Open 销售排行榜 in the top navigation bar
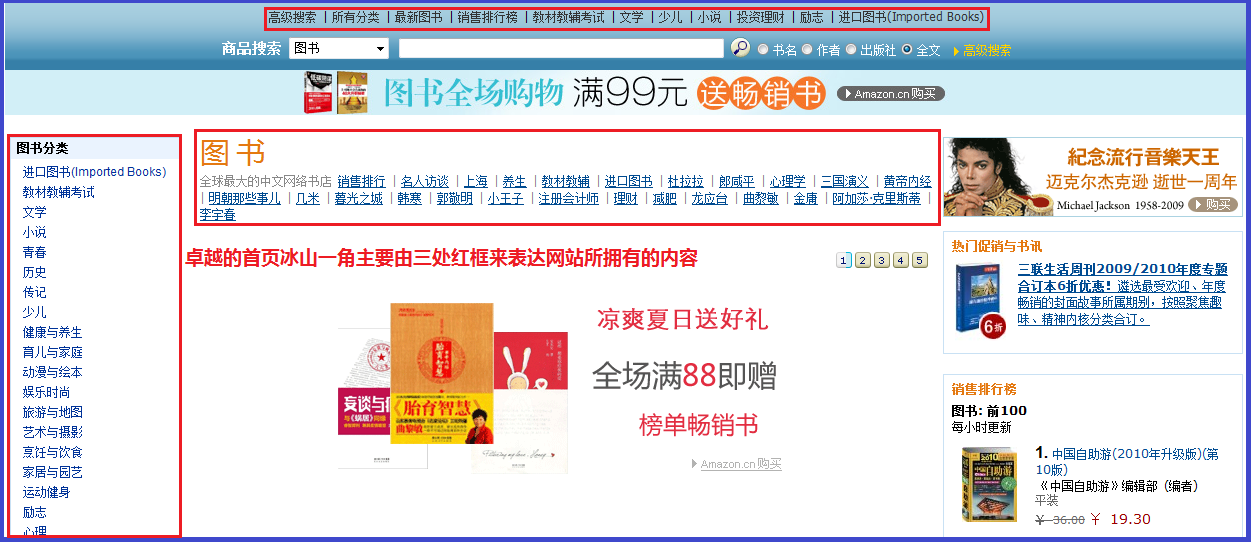The height and width of the screenshot is (542, 1251). [487, 17]
